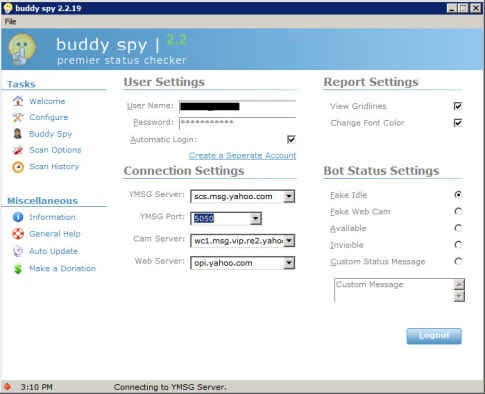Click the YMSG Port field 5050

click(221, 219)
